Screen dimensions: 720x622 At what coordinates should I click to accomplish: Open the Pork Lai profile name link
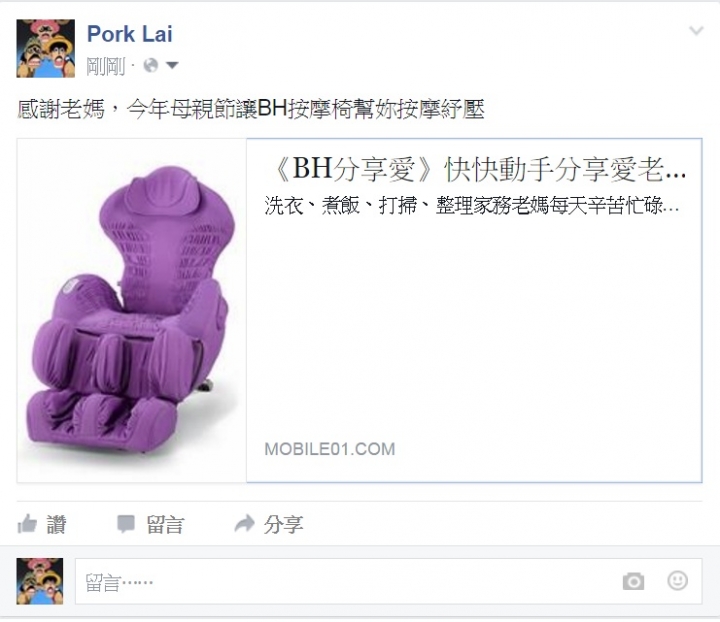(129, 34)
